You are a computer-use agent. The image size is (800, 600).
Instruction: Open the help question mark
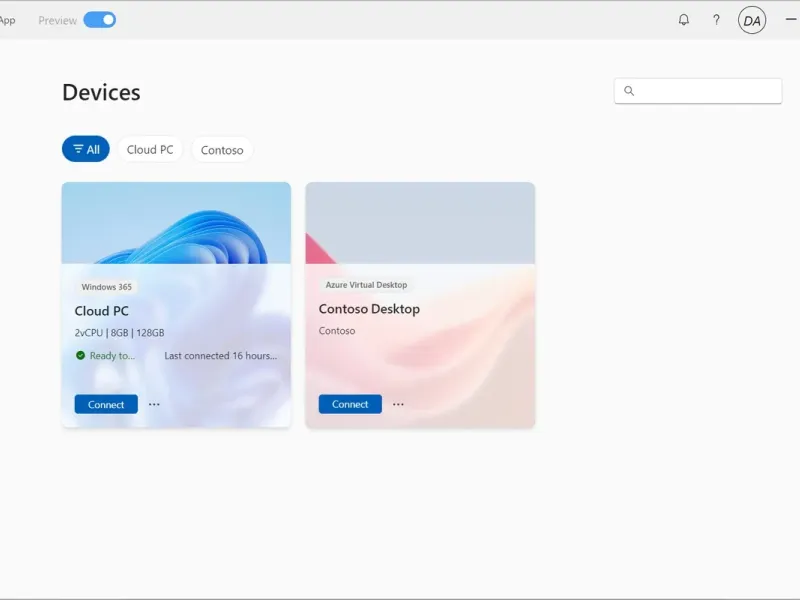716,20
